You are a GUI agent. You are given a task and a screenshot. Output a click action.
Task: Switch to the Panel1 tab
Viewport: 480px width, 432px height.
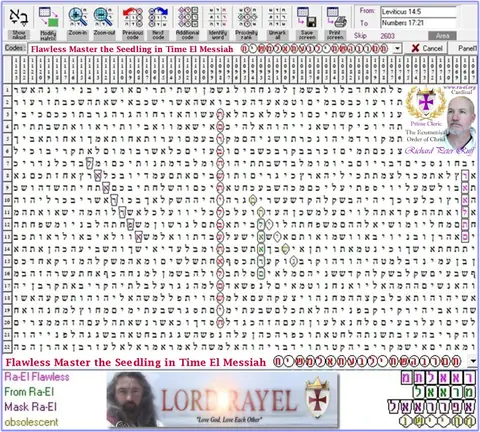click(x=467, y=49)
